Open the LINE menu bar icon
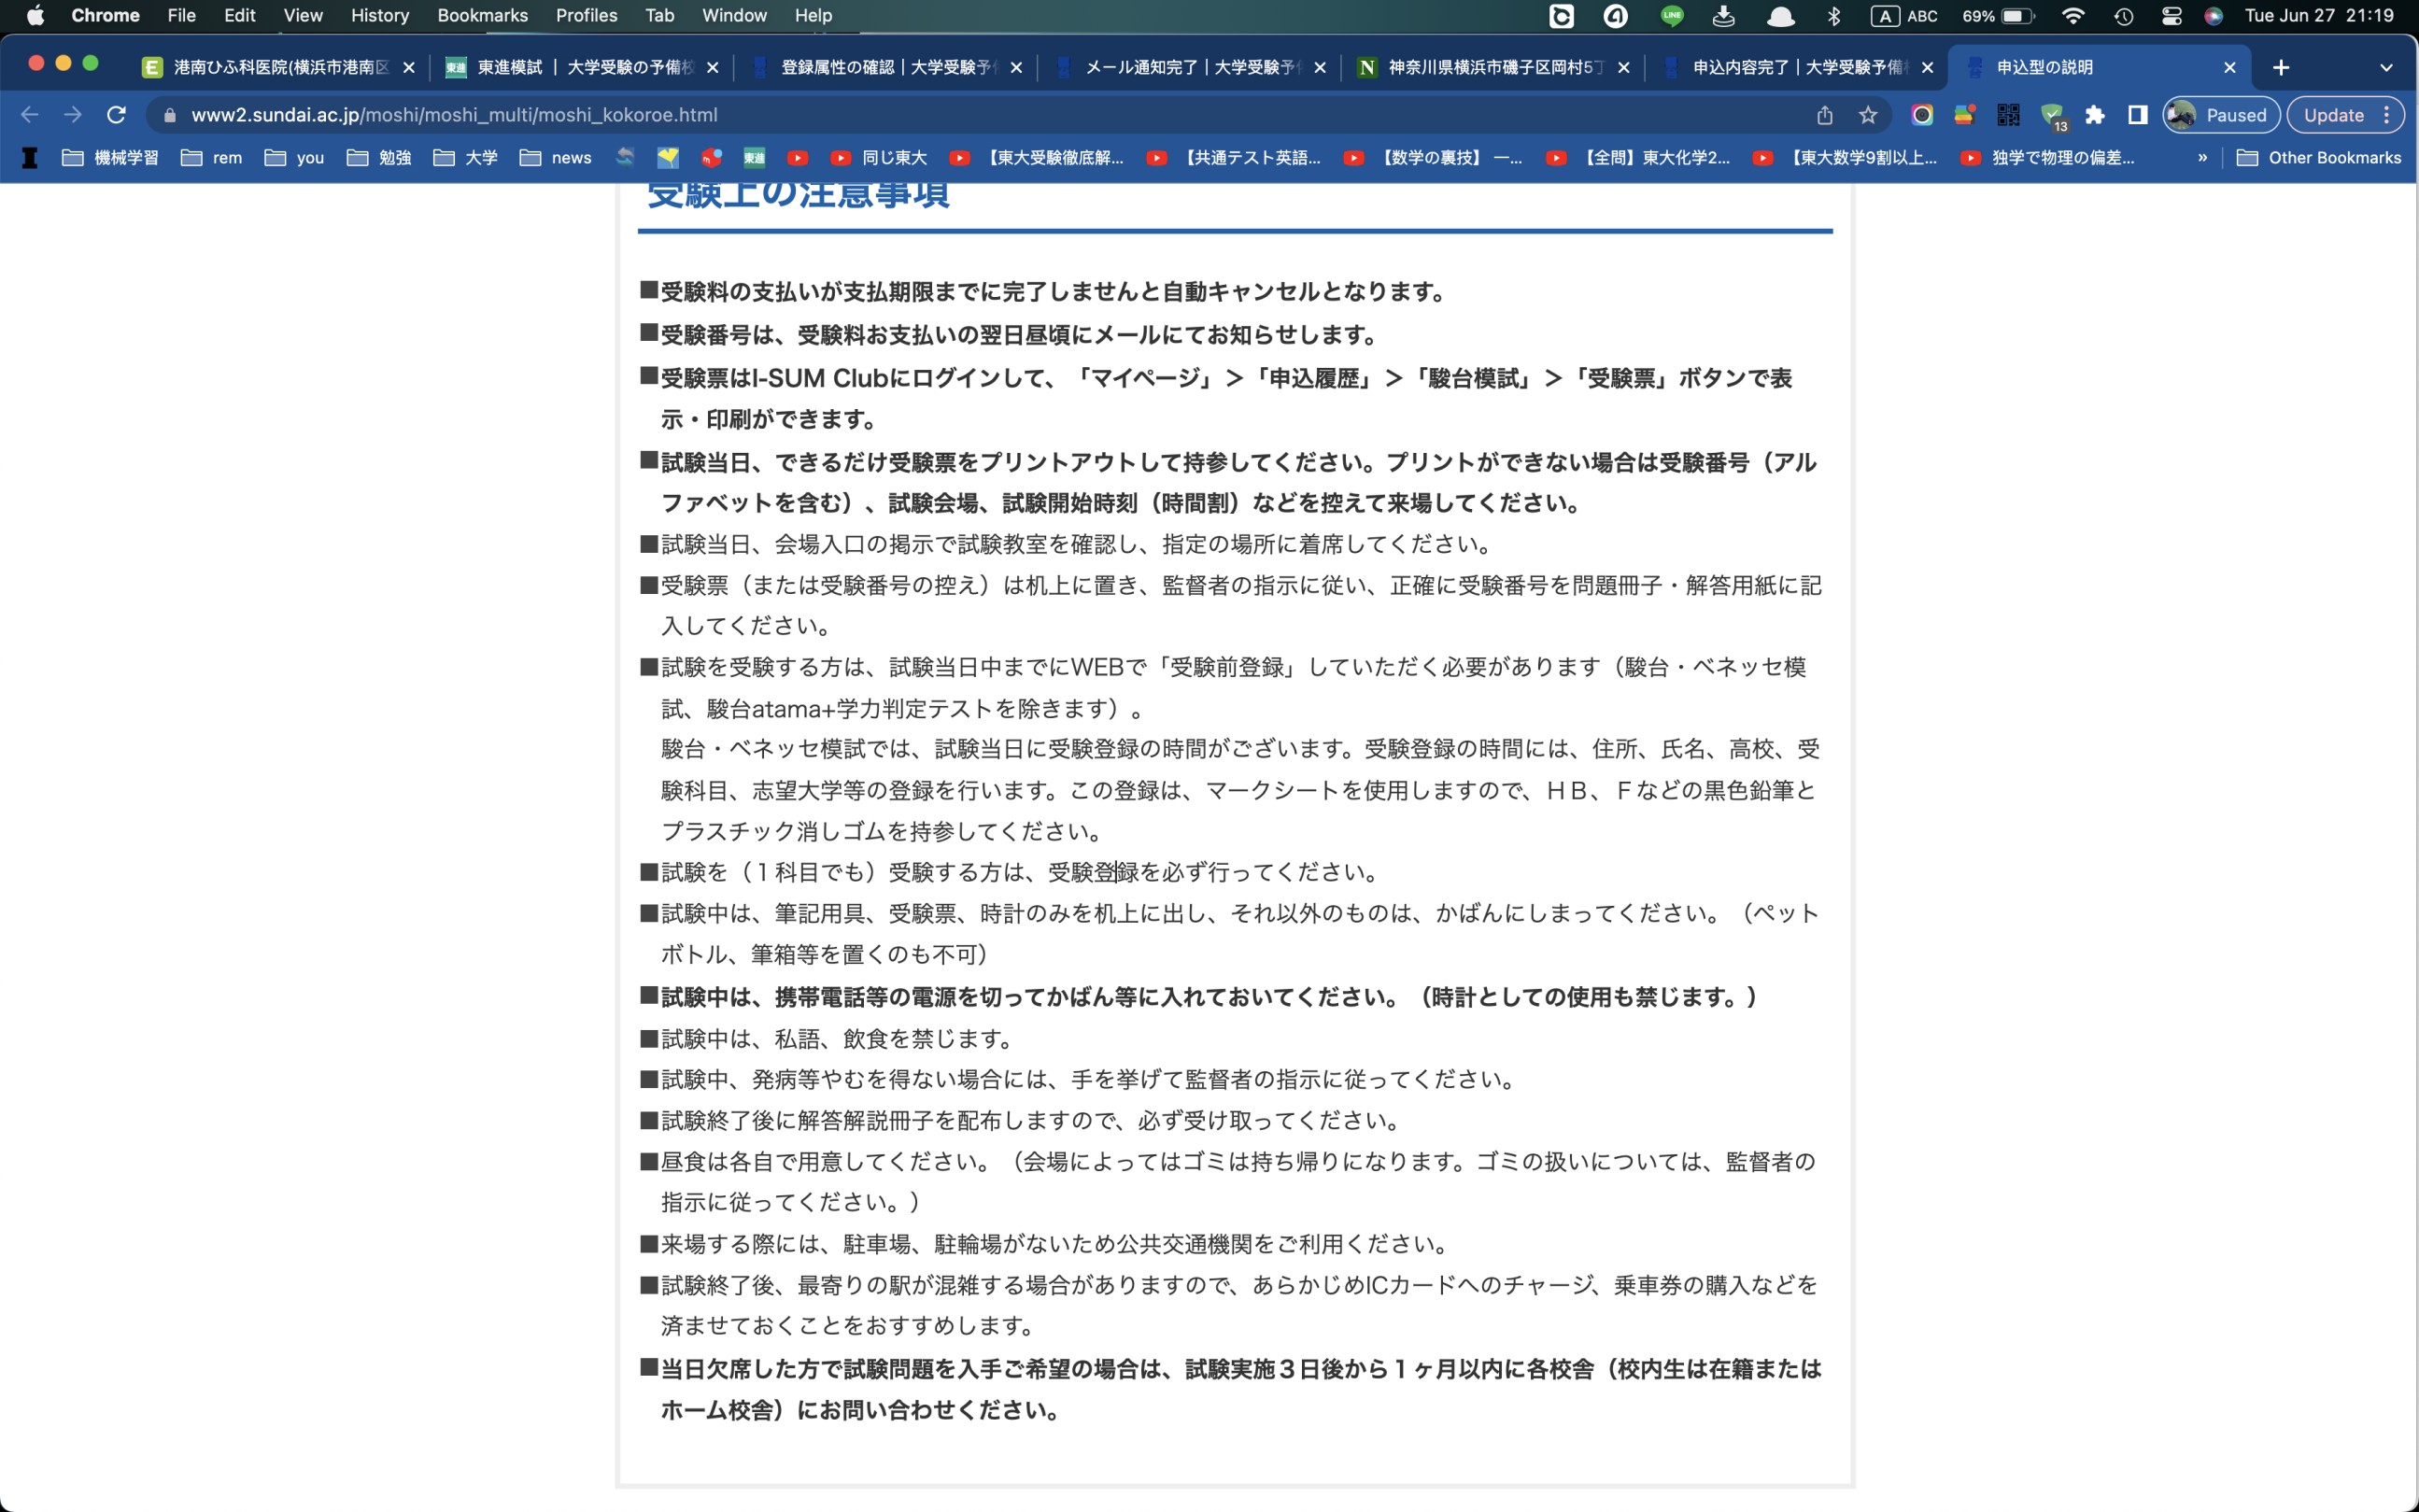The height and width of the screenshot is (1512, 2419). (1671, 15)
